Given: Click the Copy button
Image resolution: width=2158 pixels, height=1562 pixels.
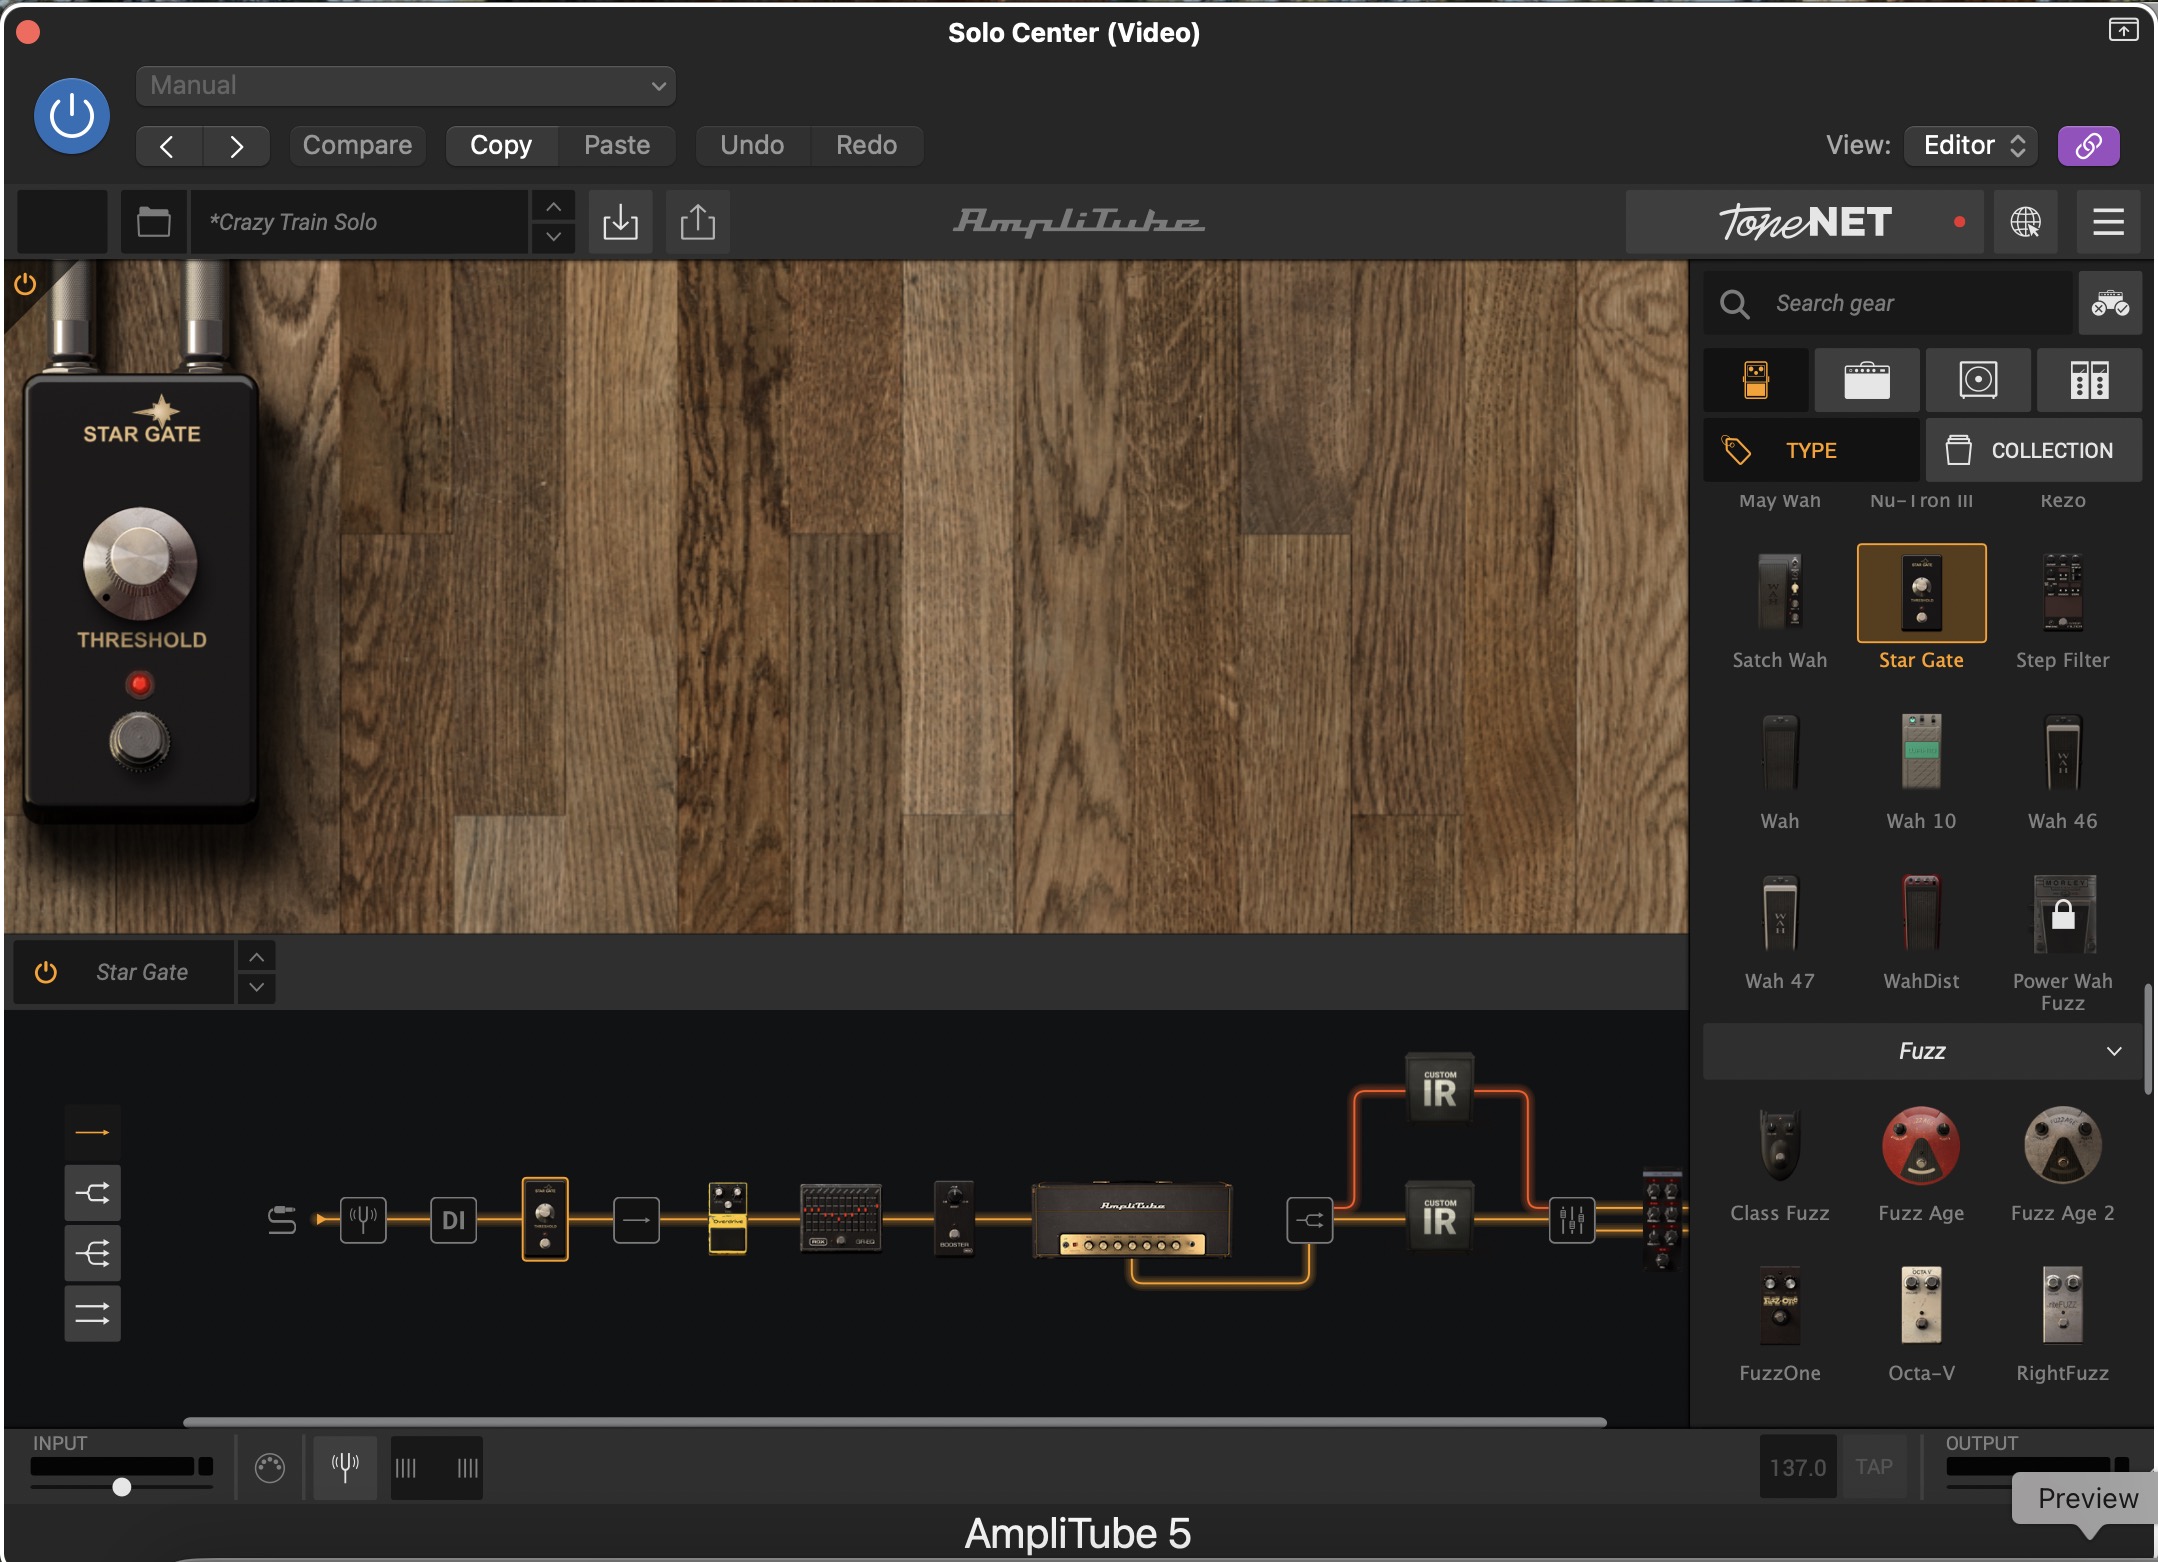Looking at the screenshot, I should (x=501, y=146).
